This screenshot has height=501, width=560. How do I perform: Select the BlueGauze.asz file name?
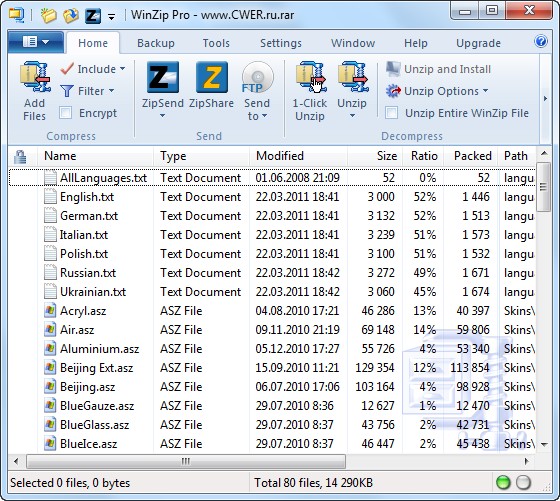coord(97,406)
